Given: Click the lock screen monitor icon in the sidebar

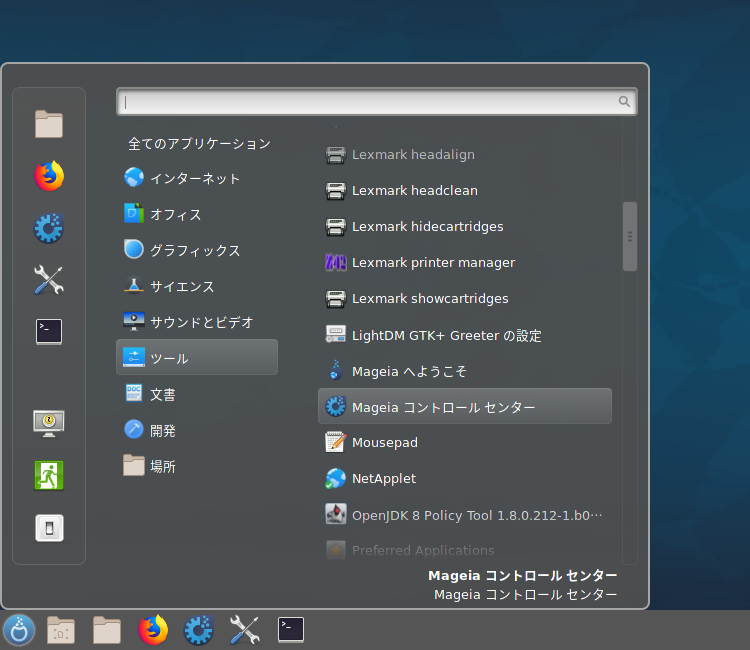Looking at the screenshot, I should tap(49, 423).
